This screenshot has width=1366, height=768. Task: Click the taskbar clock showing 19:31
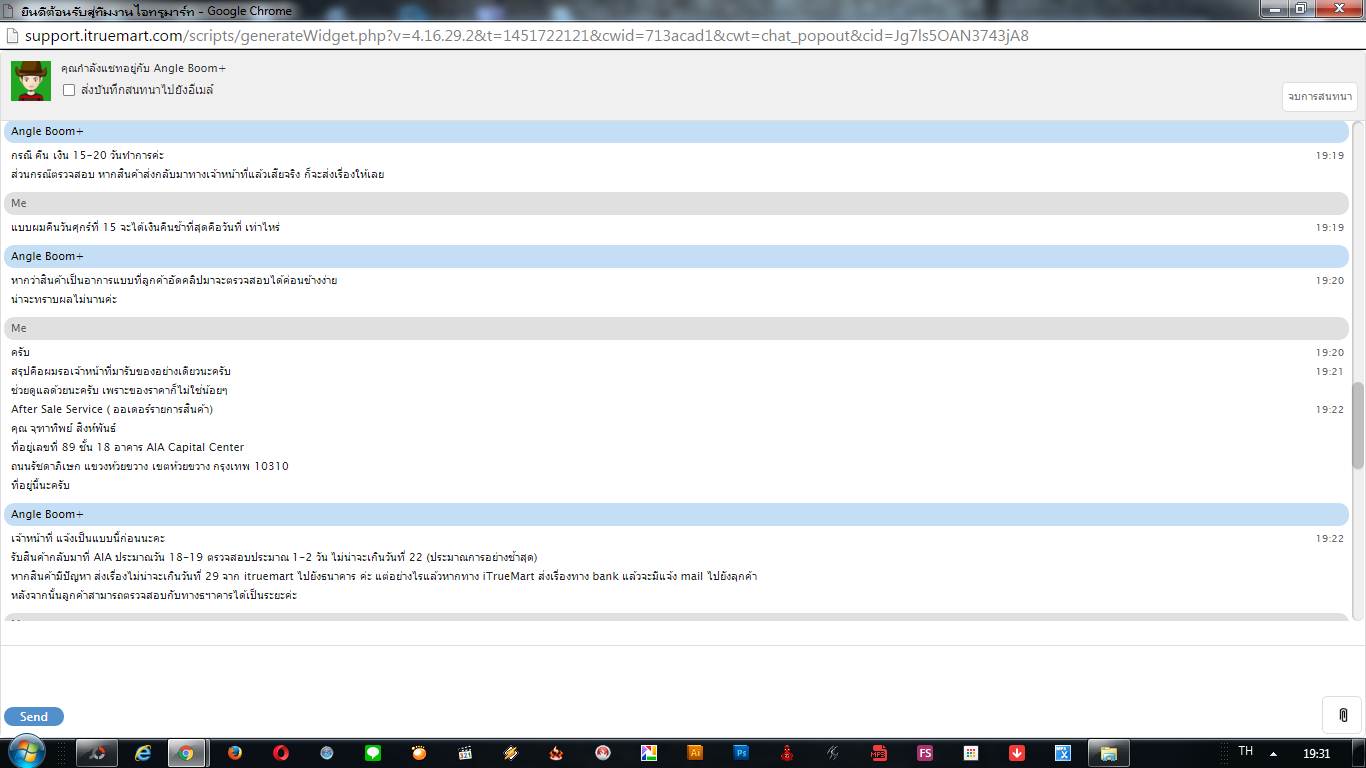pyautogui.click(x=1317, y=753)
